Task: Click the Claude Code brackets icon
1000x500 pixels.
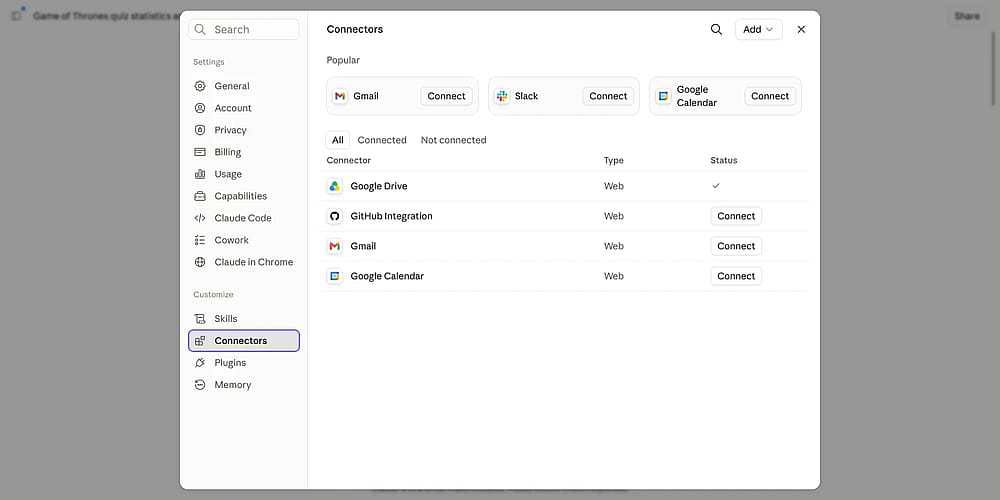Action: pyautogui.click(x=200, y=218)
